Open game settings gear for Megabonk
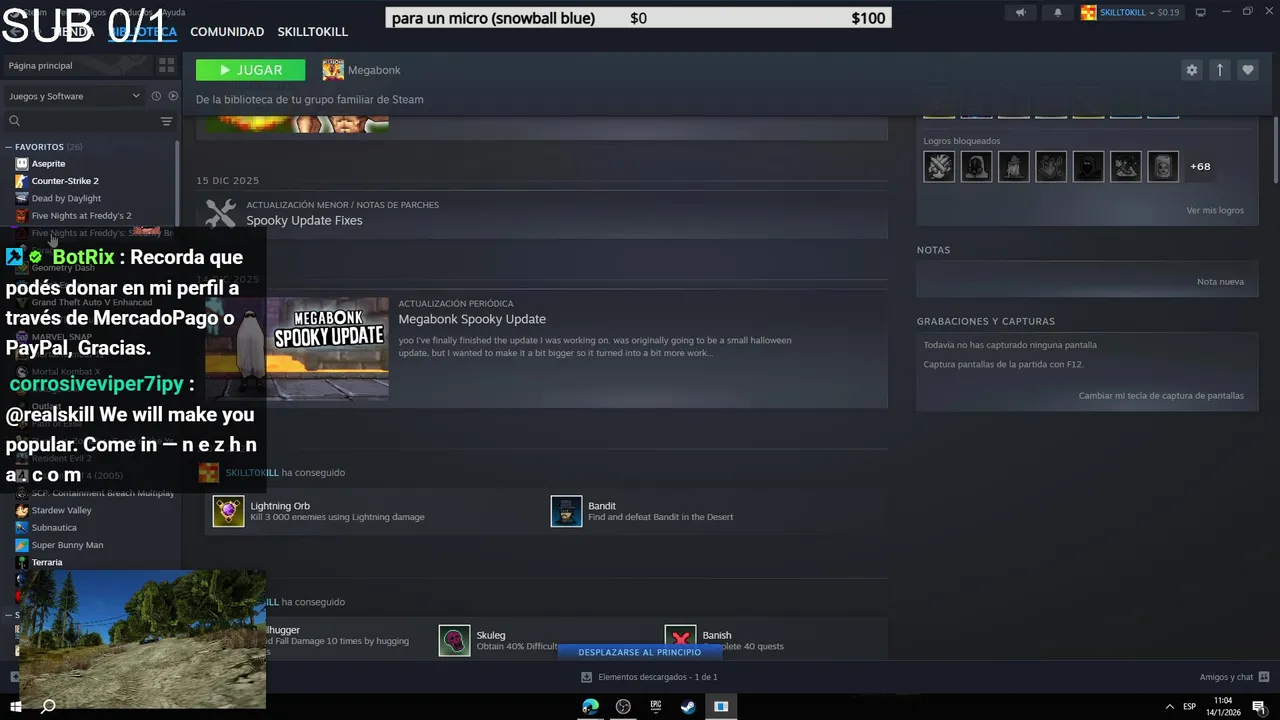The height and width of the screenshot is (720, 1280). tap(1191, 70)
